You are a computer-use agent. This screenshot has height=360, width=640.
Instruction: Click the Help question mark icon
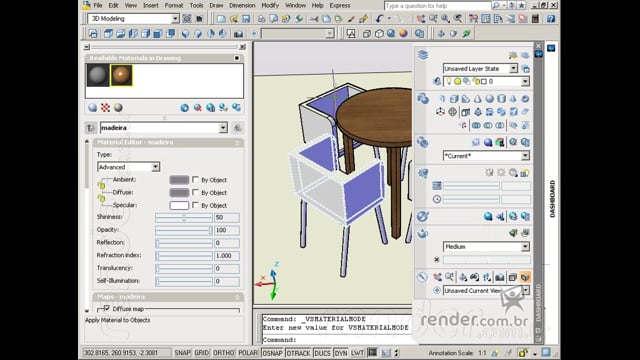(x=551, y=19)
